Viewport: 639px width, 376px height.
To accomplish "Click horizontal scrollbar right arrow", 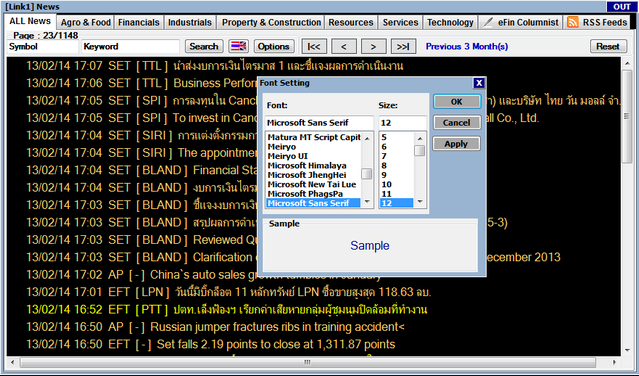I will tap(614, 362).
